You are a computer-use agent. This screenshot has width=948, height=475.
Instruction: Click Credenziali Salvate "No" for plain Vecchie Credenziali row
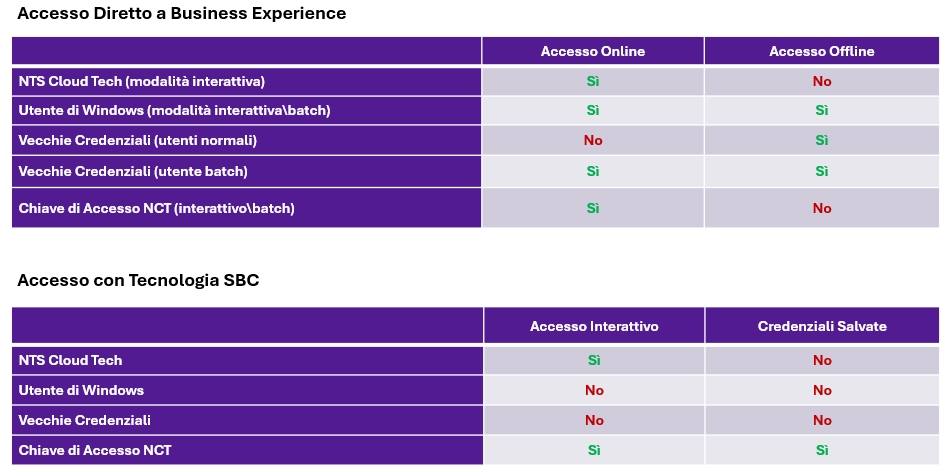point(822,420)
